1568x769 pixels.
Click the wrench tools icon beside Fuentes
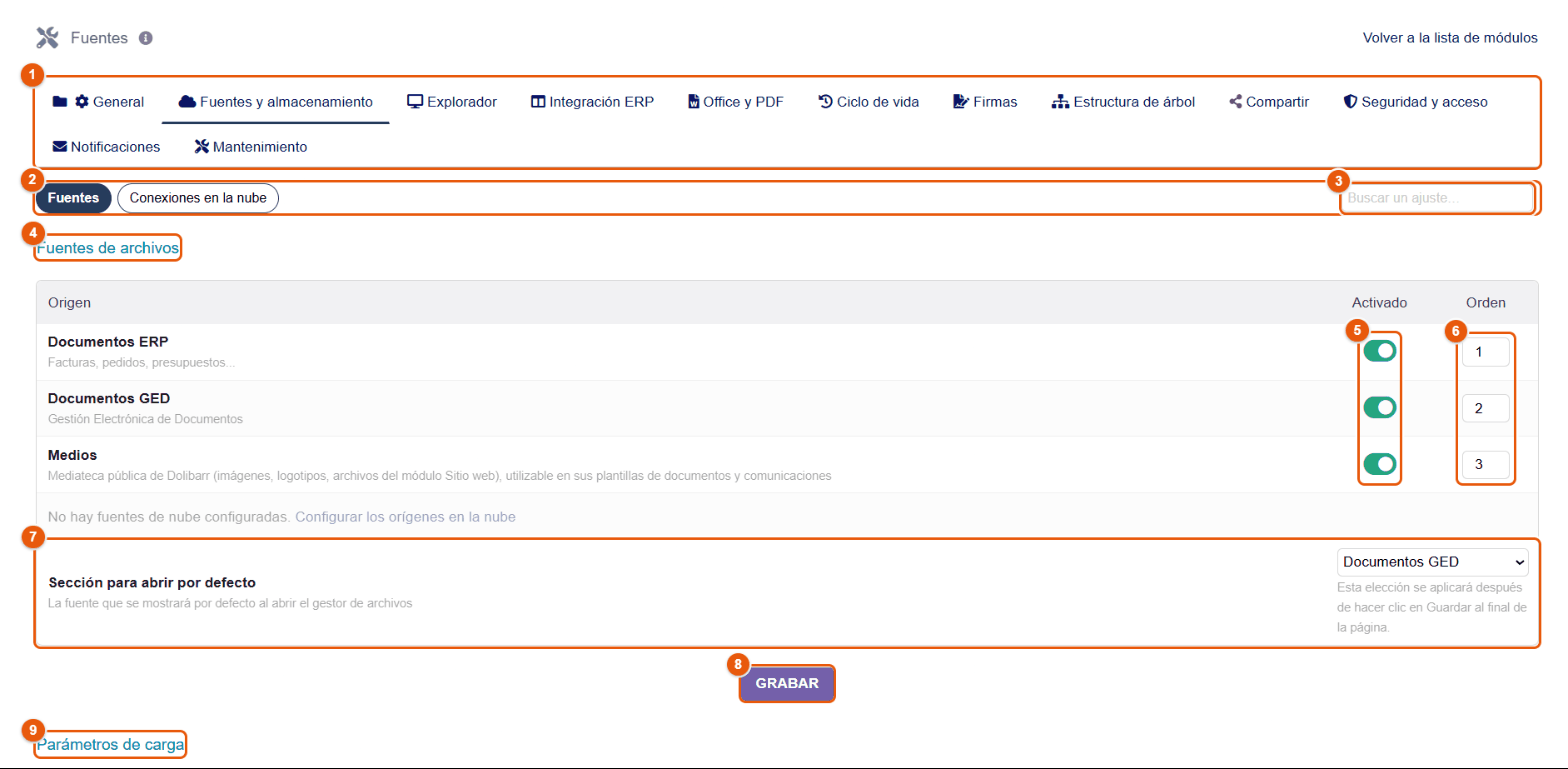click(48, 38)
